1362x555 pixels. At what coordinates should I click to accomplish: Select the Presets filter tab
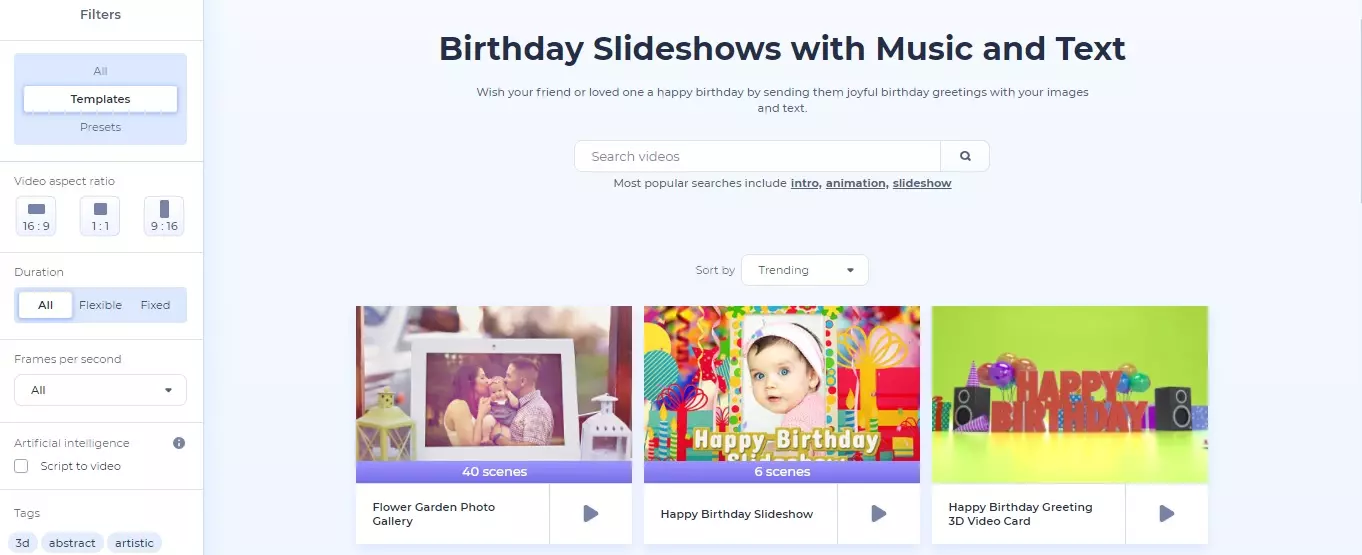[x=100, y=127]
